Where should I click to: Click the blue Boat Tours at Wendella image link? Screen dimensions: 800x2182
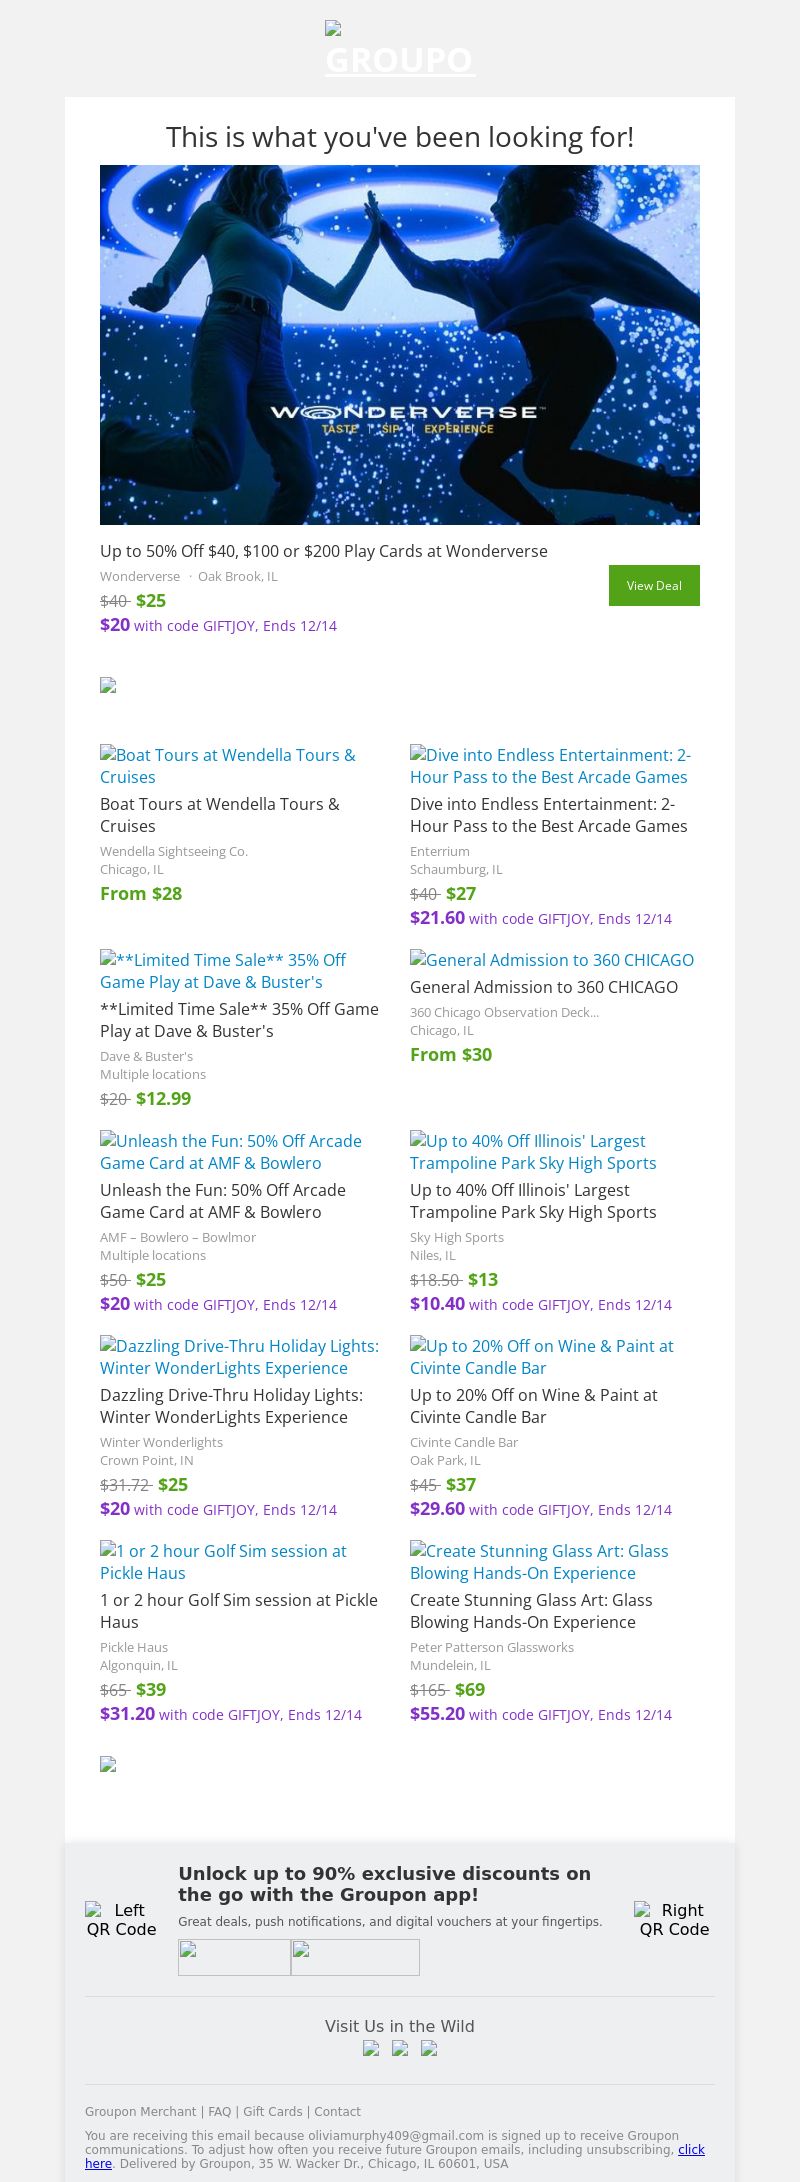pyautogui.click(x=228, y=766)
